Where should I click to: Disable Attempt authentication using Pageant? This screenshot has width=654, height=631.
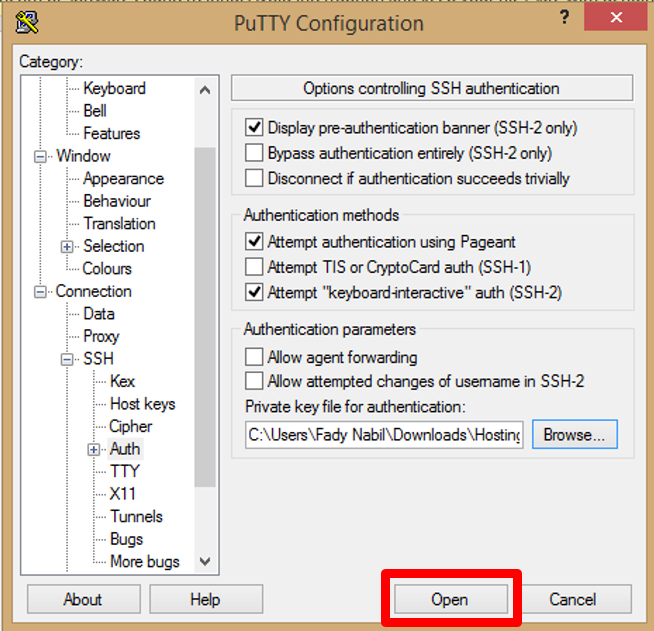pyautogui.click(x=255, y=241)
